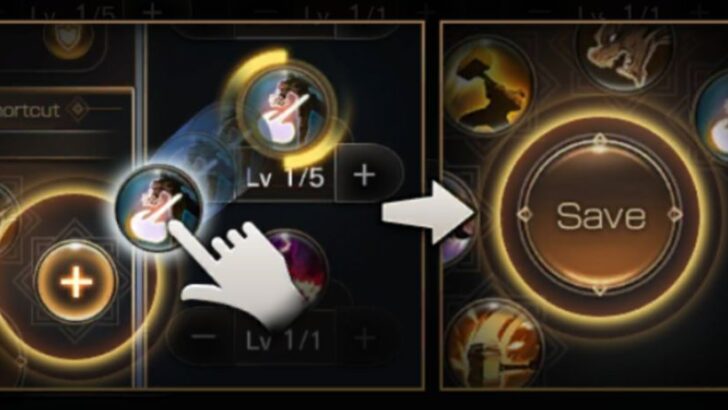Click the Lv 1/1 level label
728x410 pixels.
point(282,341)
